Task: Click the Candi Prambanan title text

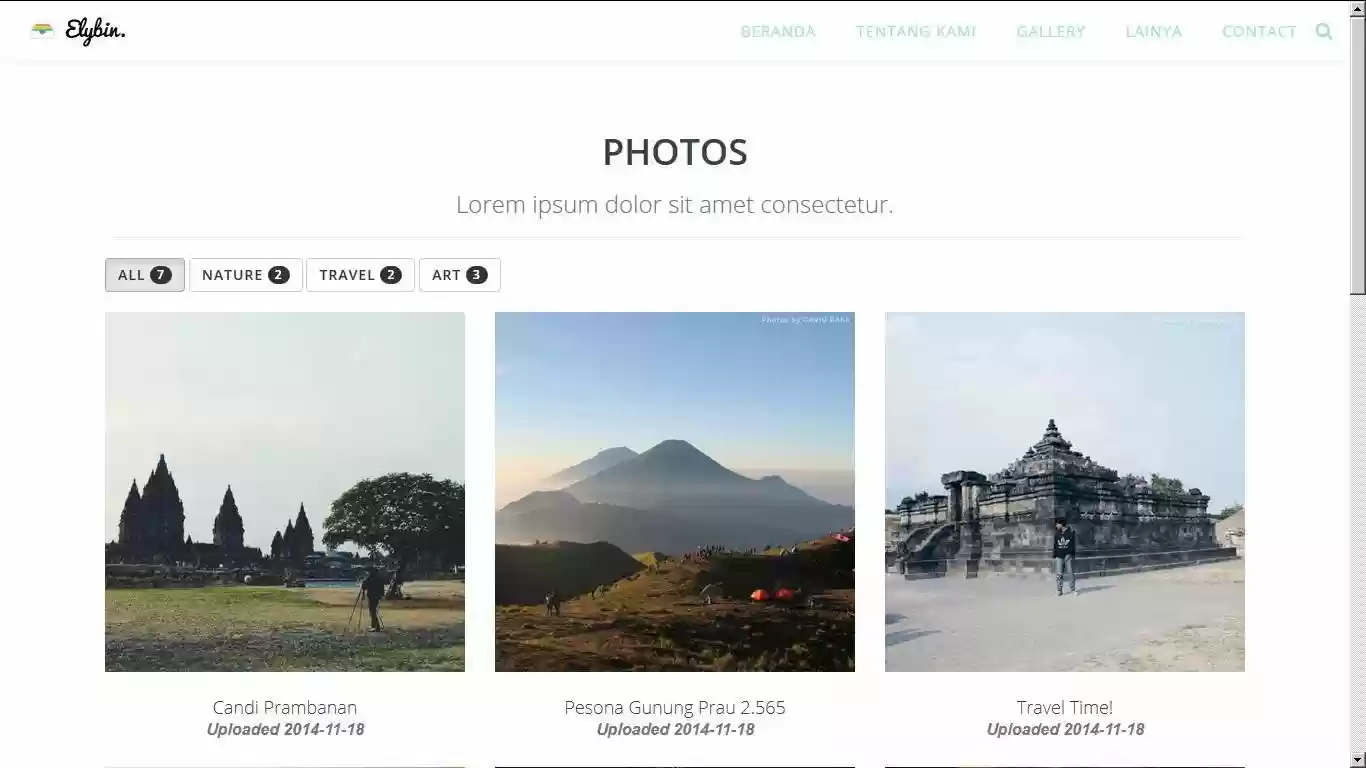Action: (x=285, y=707)
